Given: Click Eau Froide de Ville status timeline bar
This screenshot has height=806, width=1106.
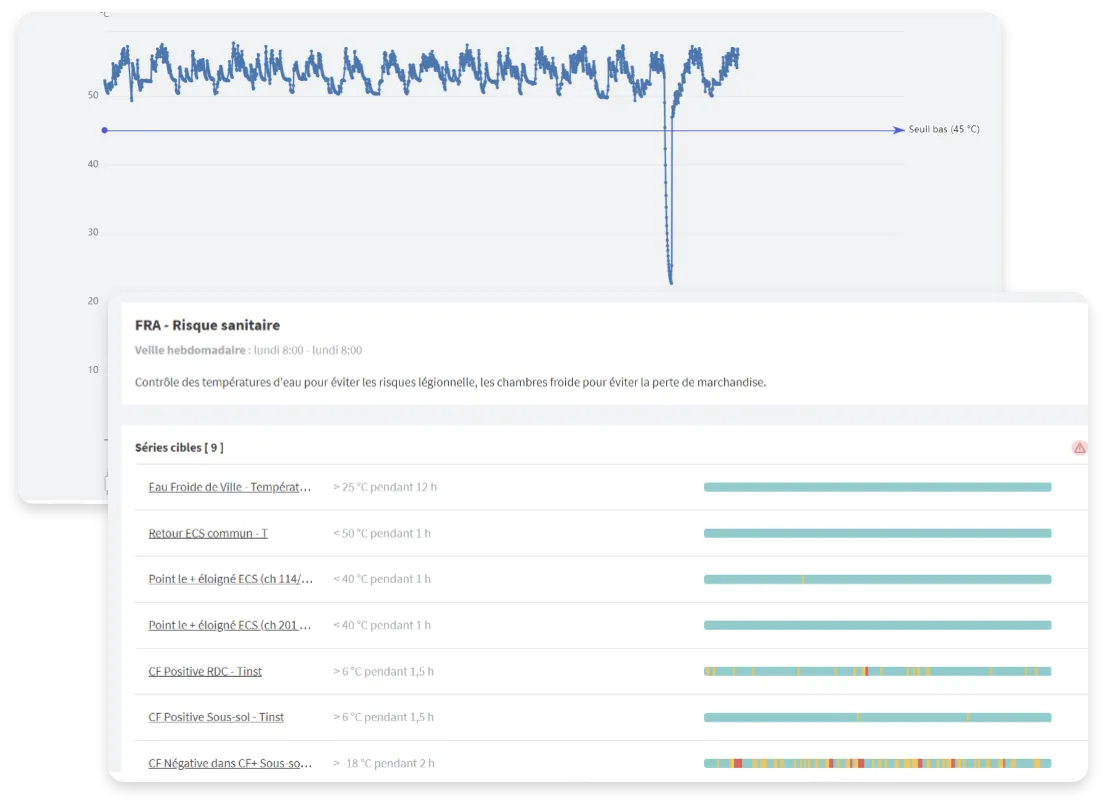Looking at the screenshot, I should click(877, 487).
